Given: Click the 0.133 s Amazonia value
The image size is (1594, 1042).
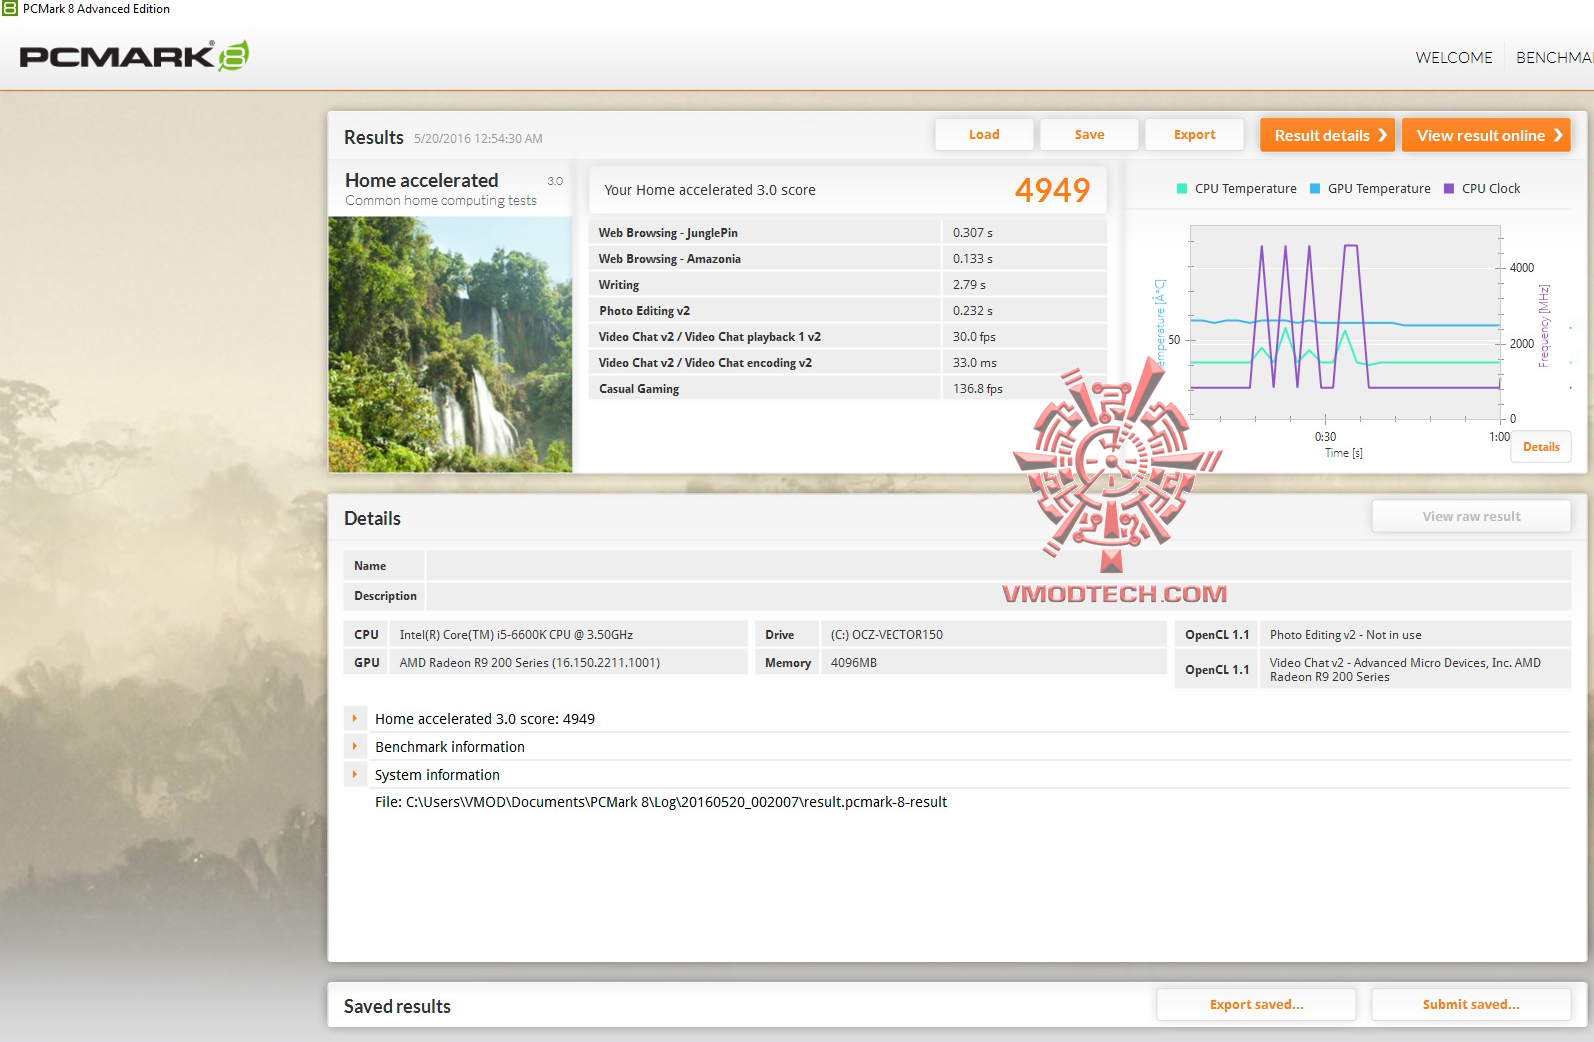Looking at the screenshot, I should 972,259.
